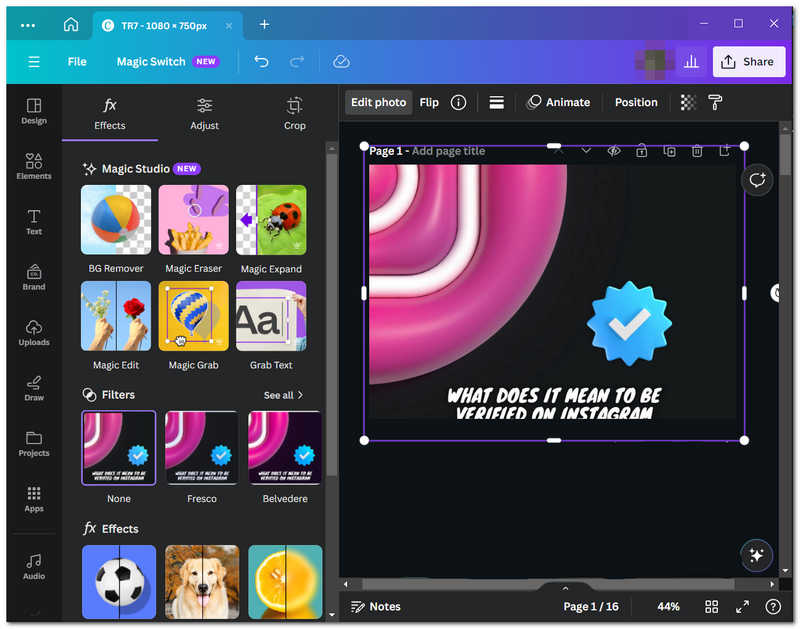Click the Share button

pyautogui.click(x=748, y=62)
